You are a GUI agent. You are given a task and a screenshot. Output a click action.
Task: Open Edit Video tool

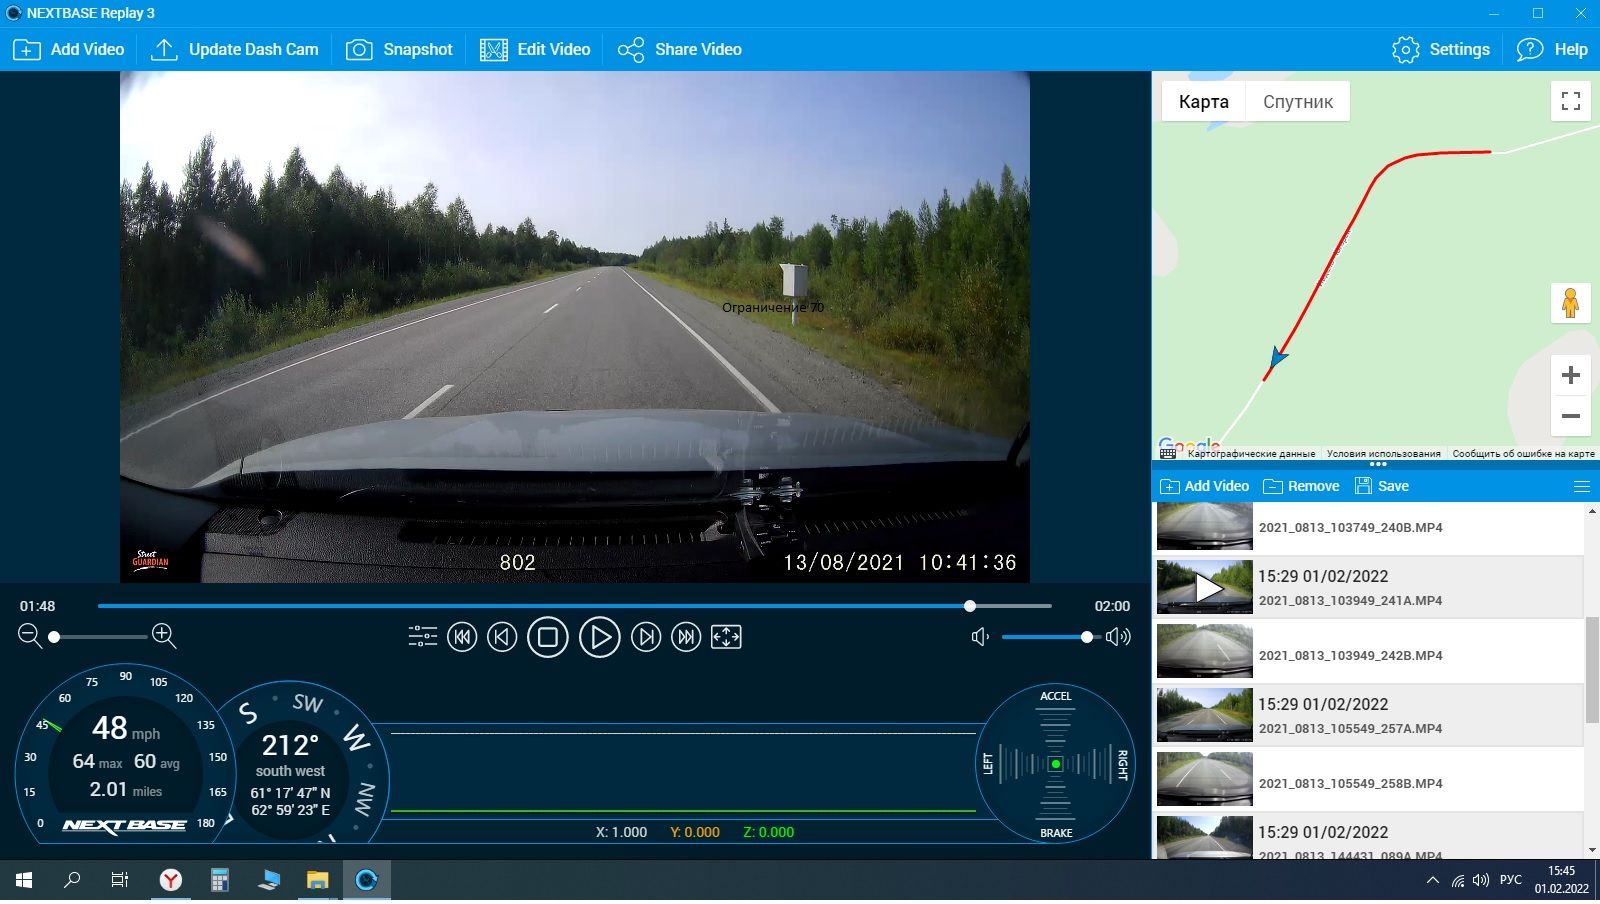click(535, 50)
